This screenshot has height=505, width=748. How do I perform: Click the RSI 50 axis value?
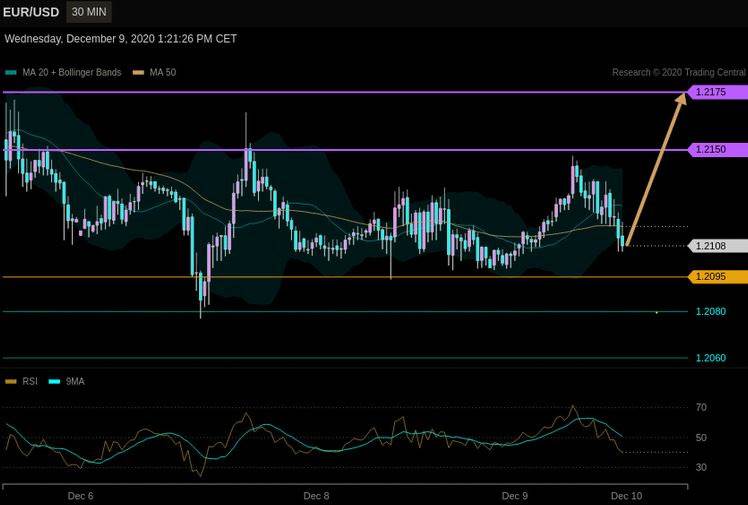click(x=701, y=438)
